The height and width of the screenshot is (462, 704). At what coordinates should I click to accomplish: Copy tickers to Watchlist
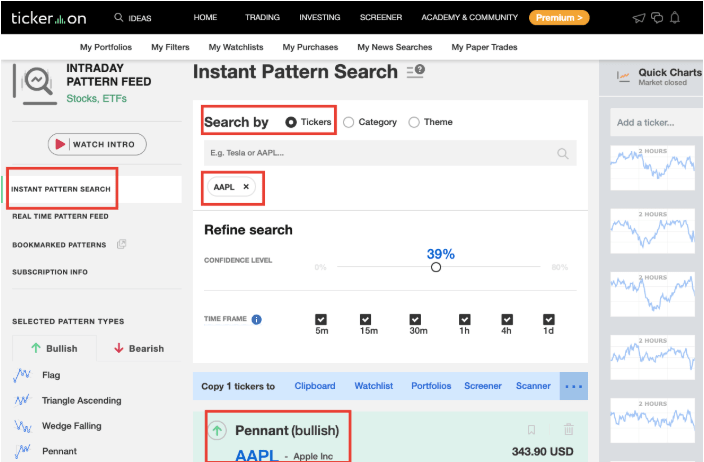pos(374,386)
